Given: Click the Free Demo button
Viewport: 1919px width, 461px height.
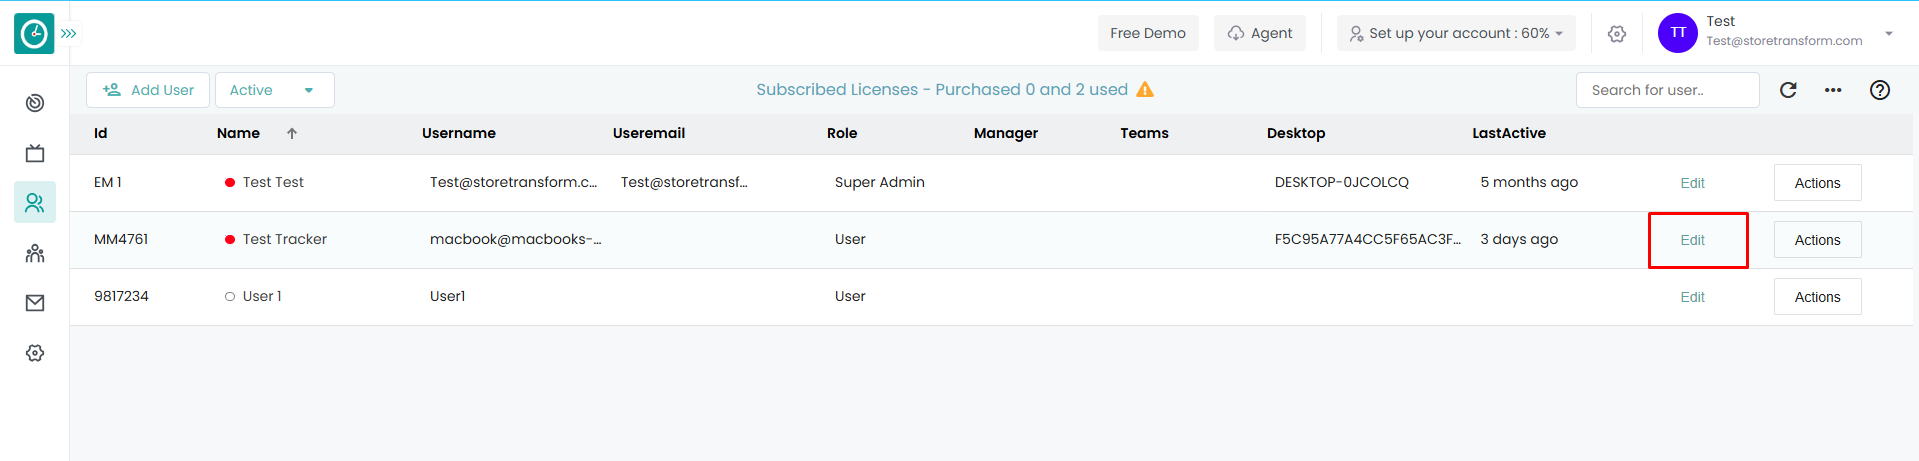Looking at the screenshot, I should (1148, 33).
